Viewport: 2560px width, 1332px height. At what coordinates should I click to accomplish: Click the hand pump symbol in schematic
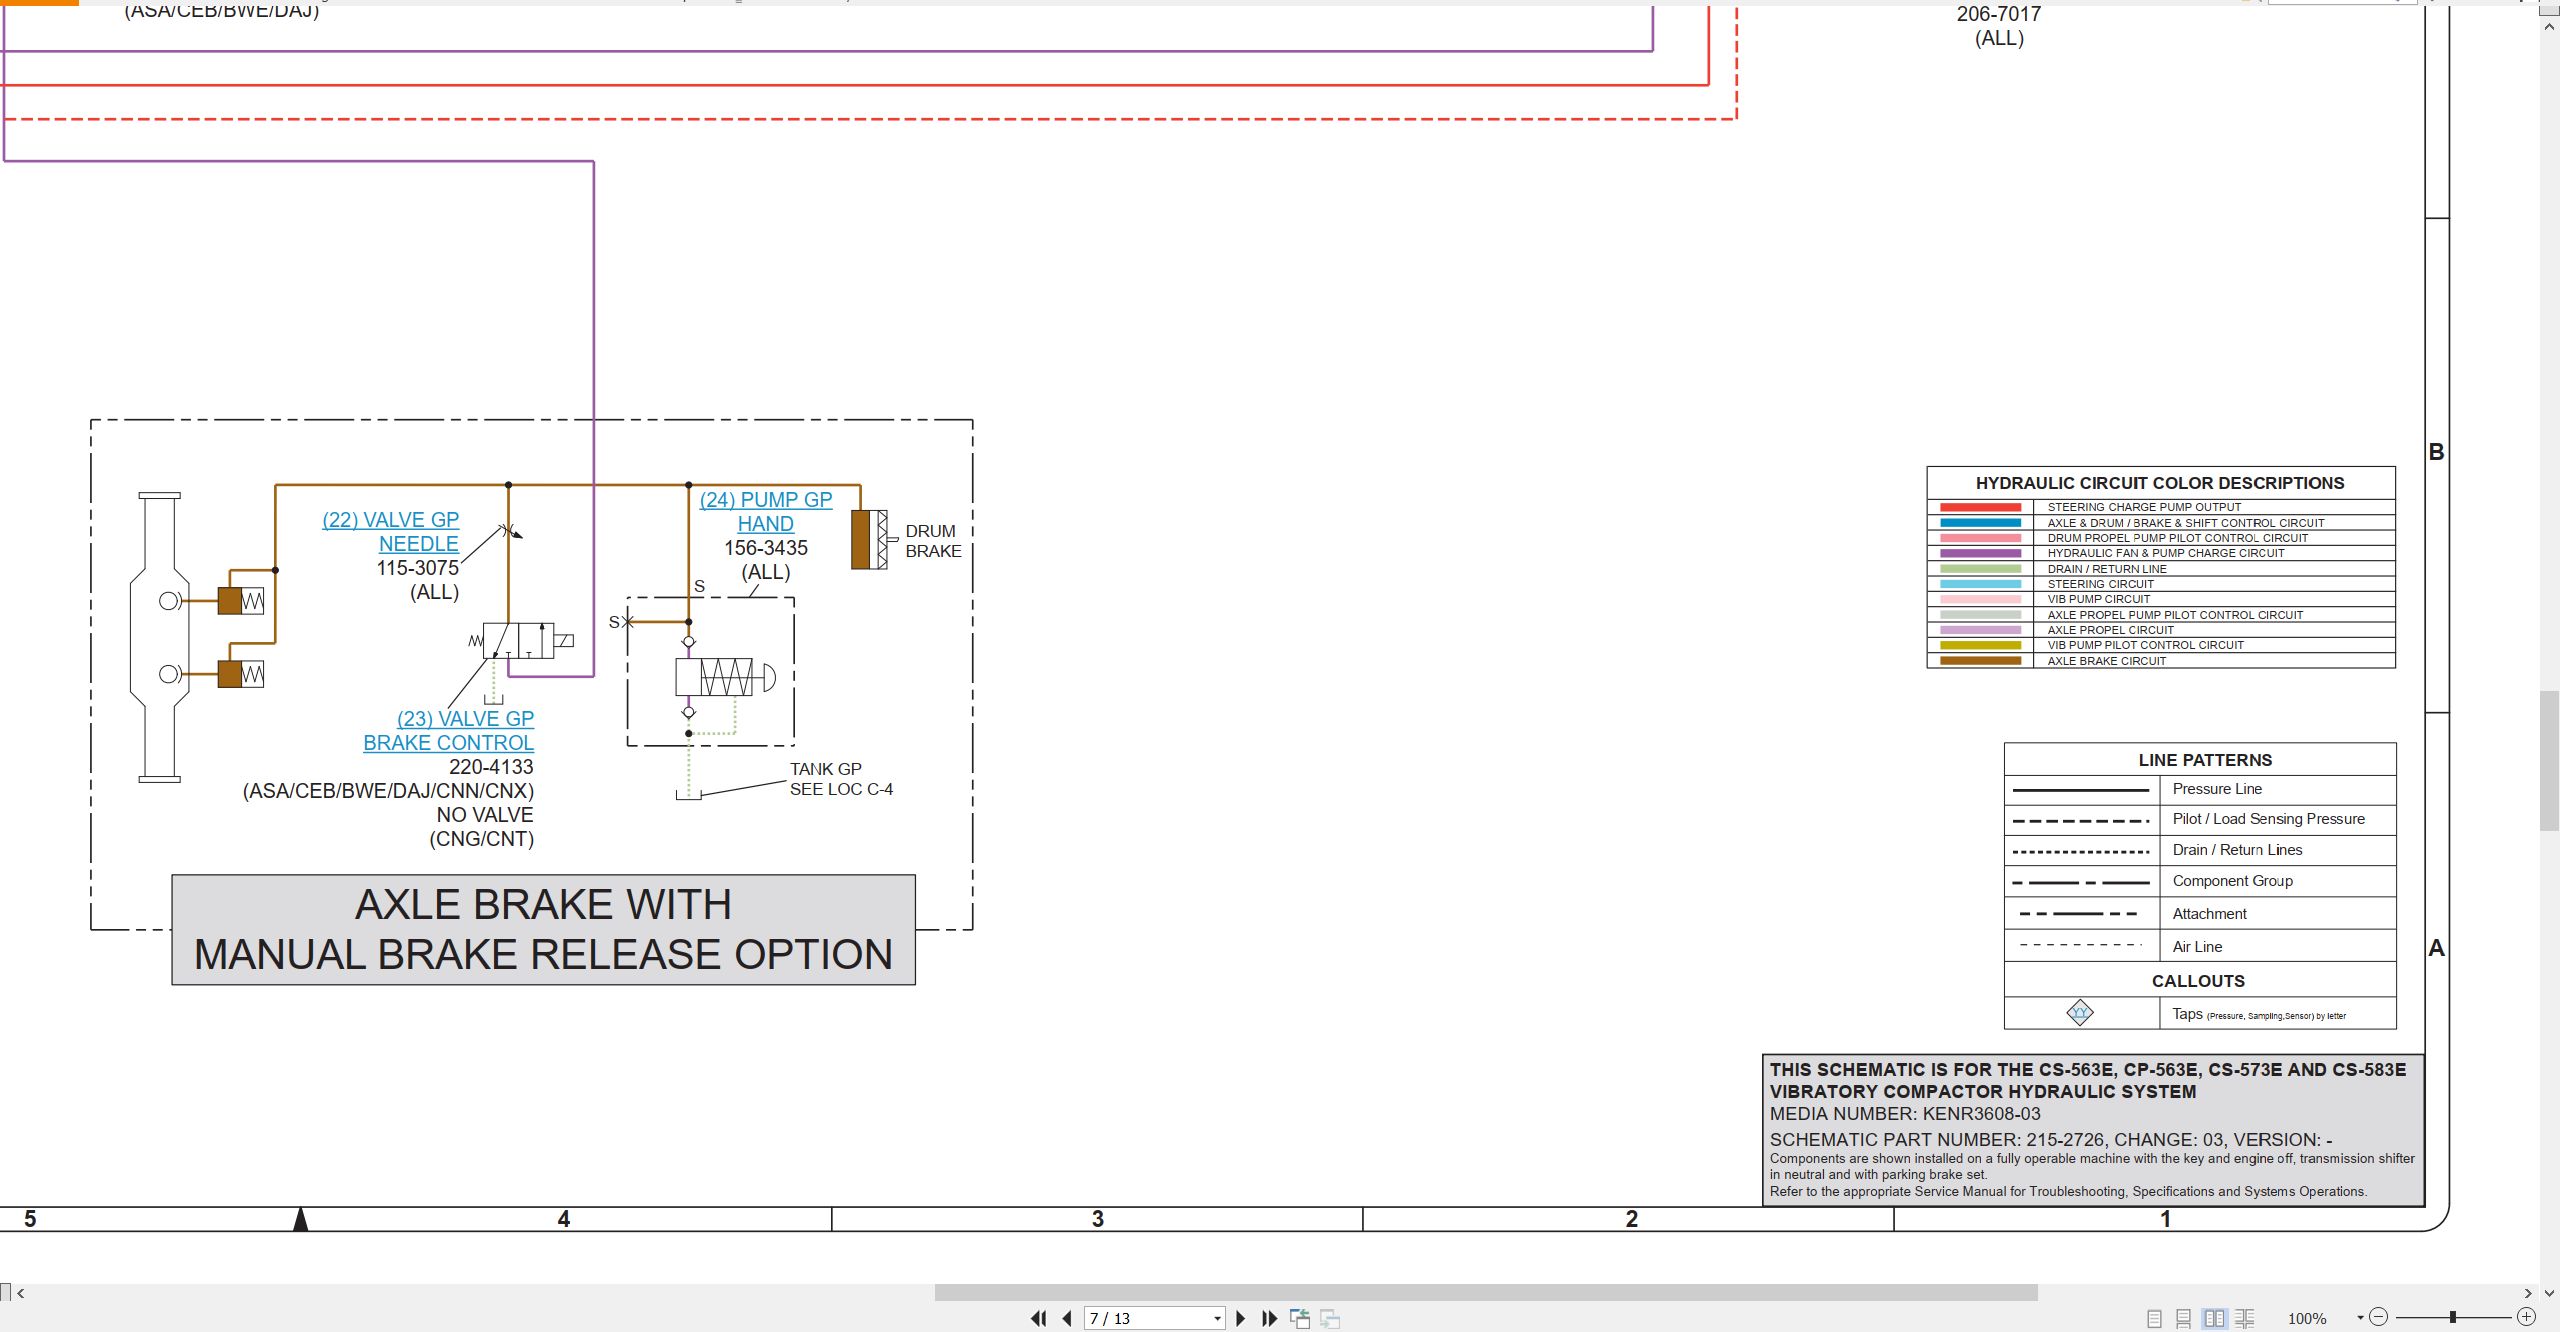coord(725,677)
